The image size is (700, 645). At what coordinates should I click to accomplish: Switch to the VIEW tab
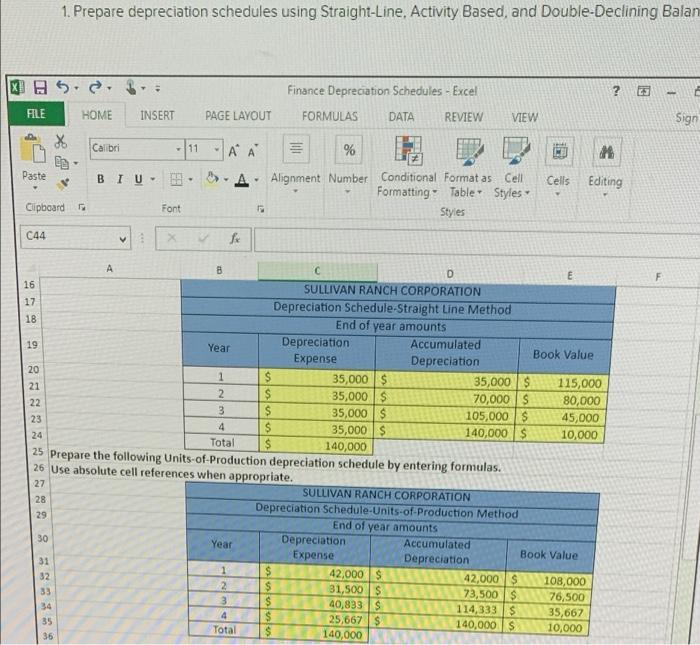click(525, 118)
